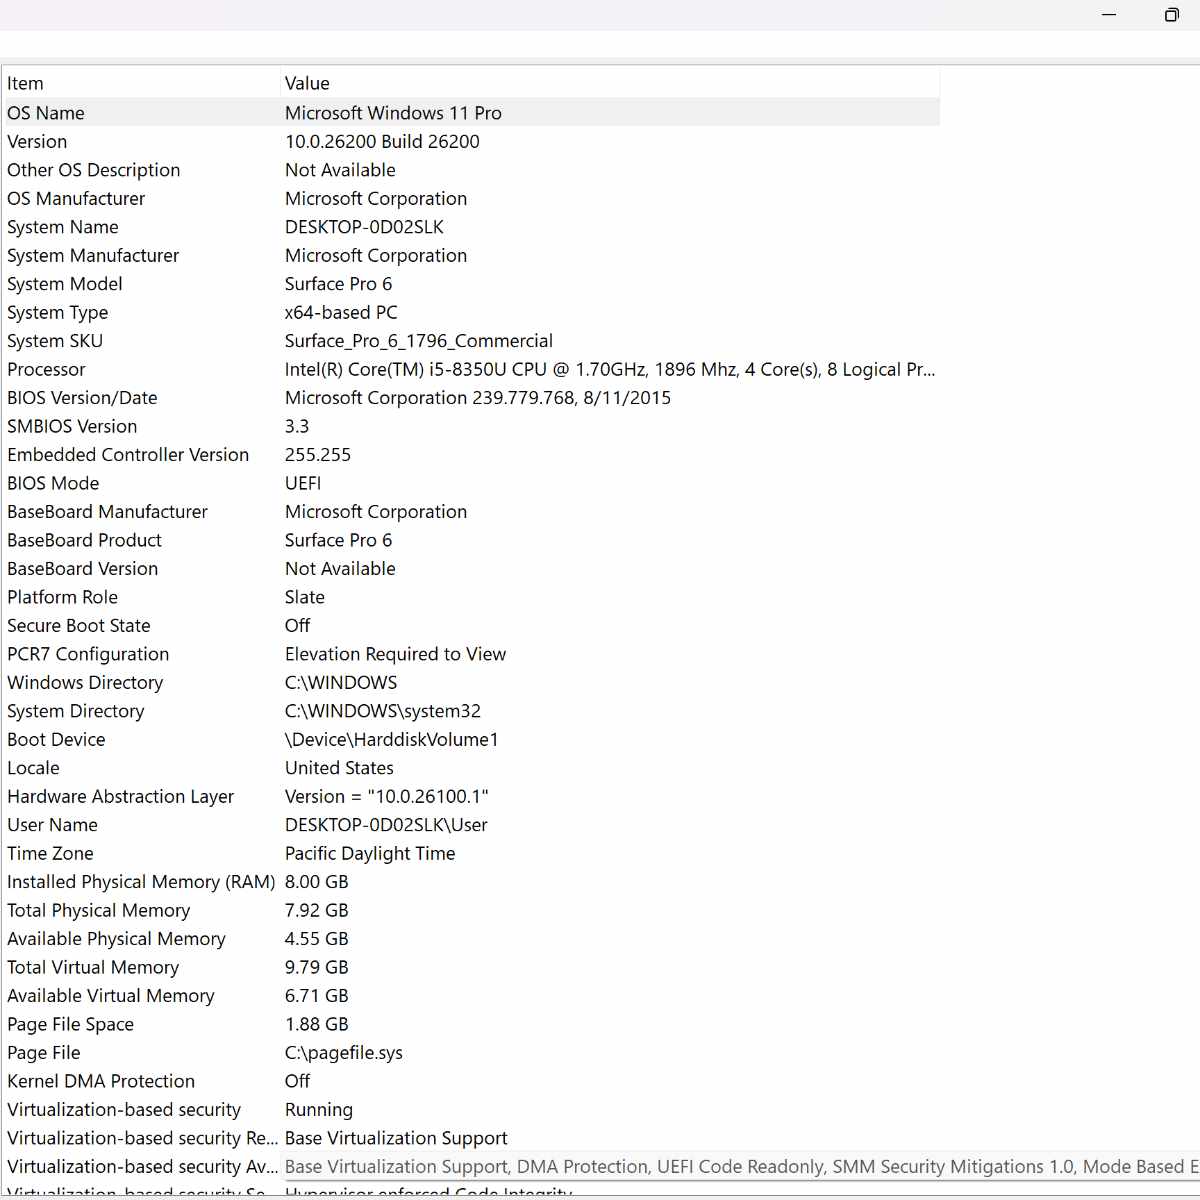The height and width of the screenshot is (1200, 1200).
Task: Click the Base Virtualization Support value
Action: coord(396,1139)
